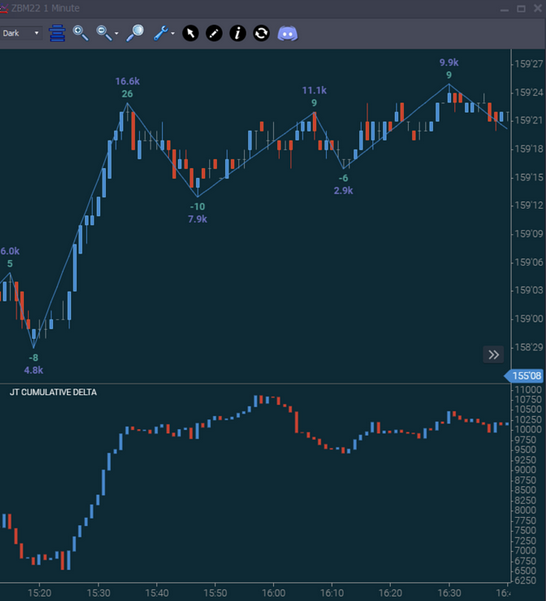Click the 16.6k swing volume label

click(128, 81)
